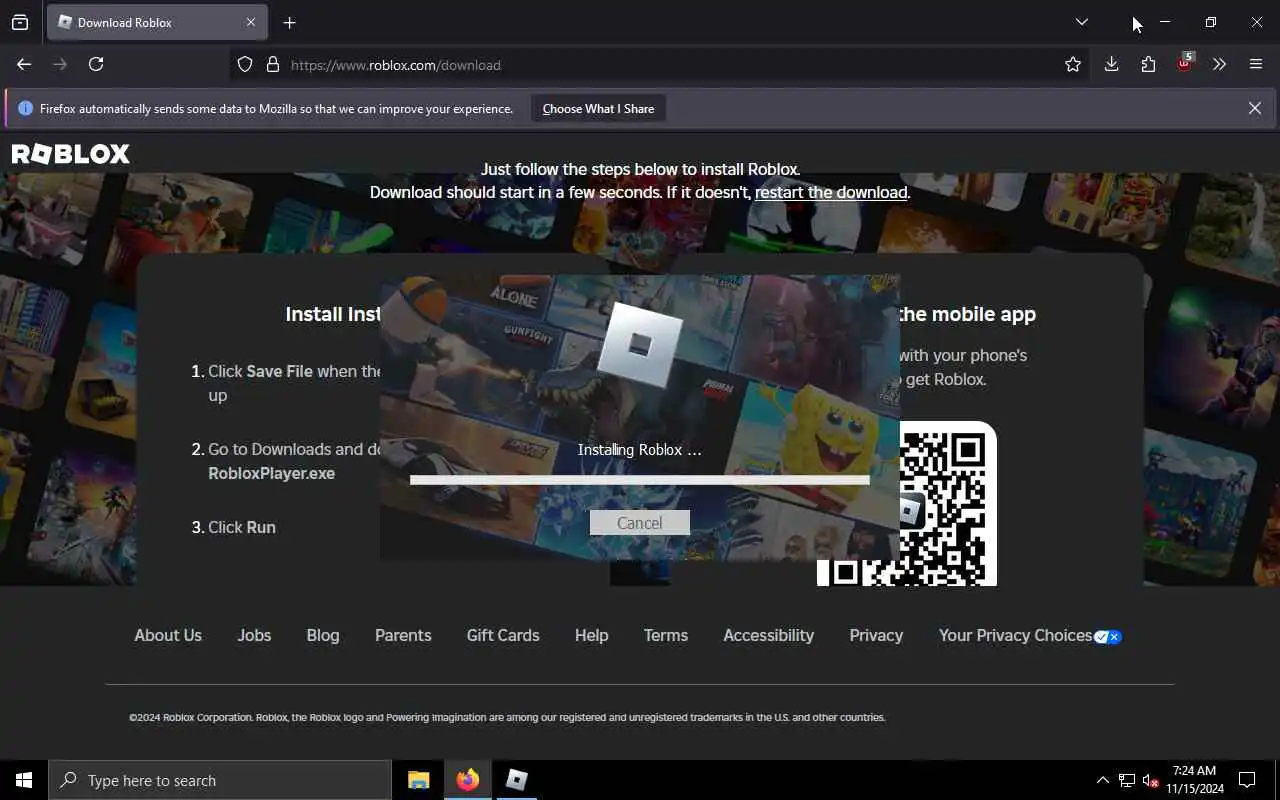
Task: Bookmark this page with star icon
Action: coord(1073,64)
